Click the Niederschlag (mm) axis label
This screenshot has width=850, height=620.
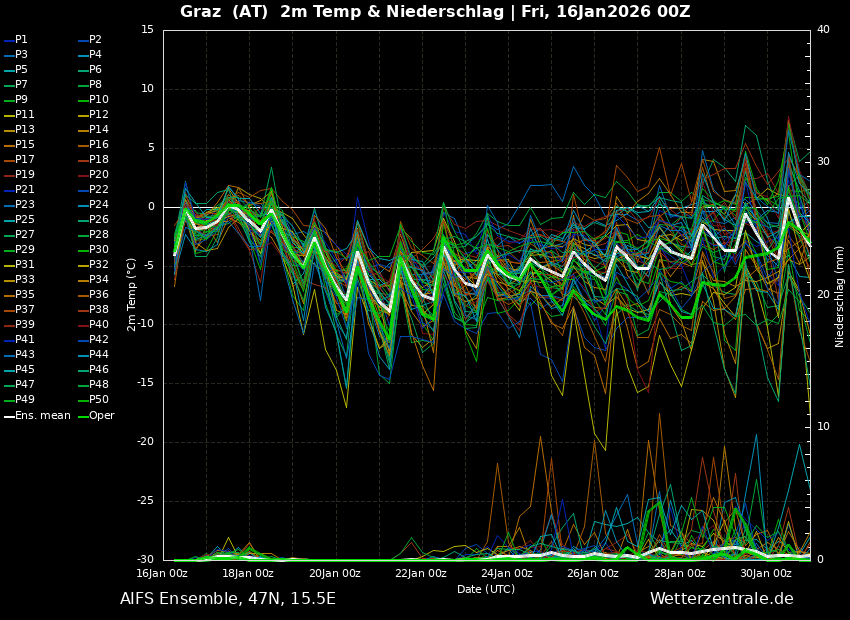[x=839, y=297]
